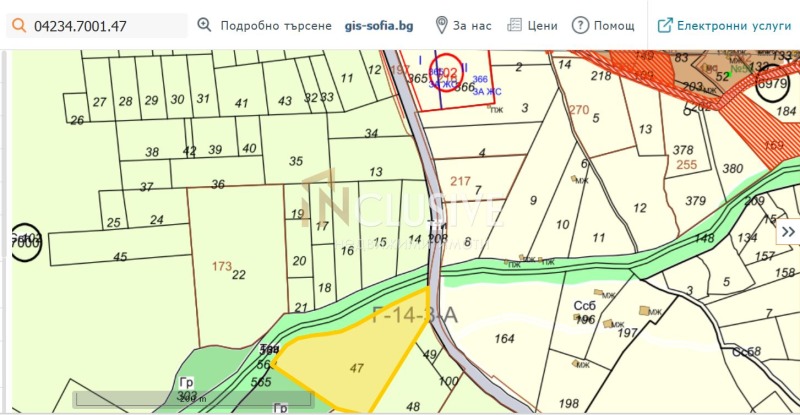Open Електронни услуги link
The image size is (800, 415).
pyautogui.click(x=734, y=26)
